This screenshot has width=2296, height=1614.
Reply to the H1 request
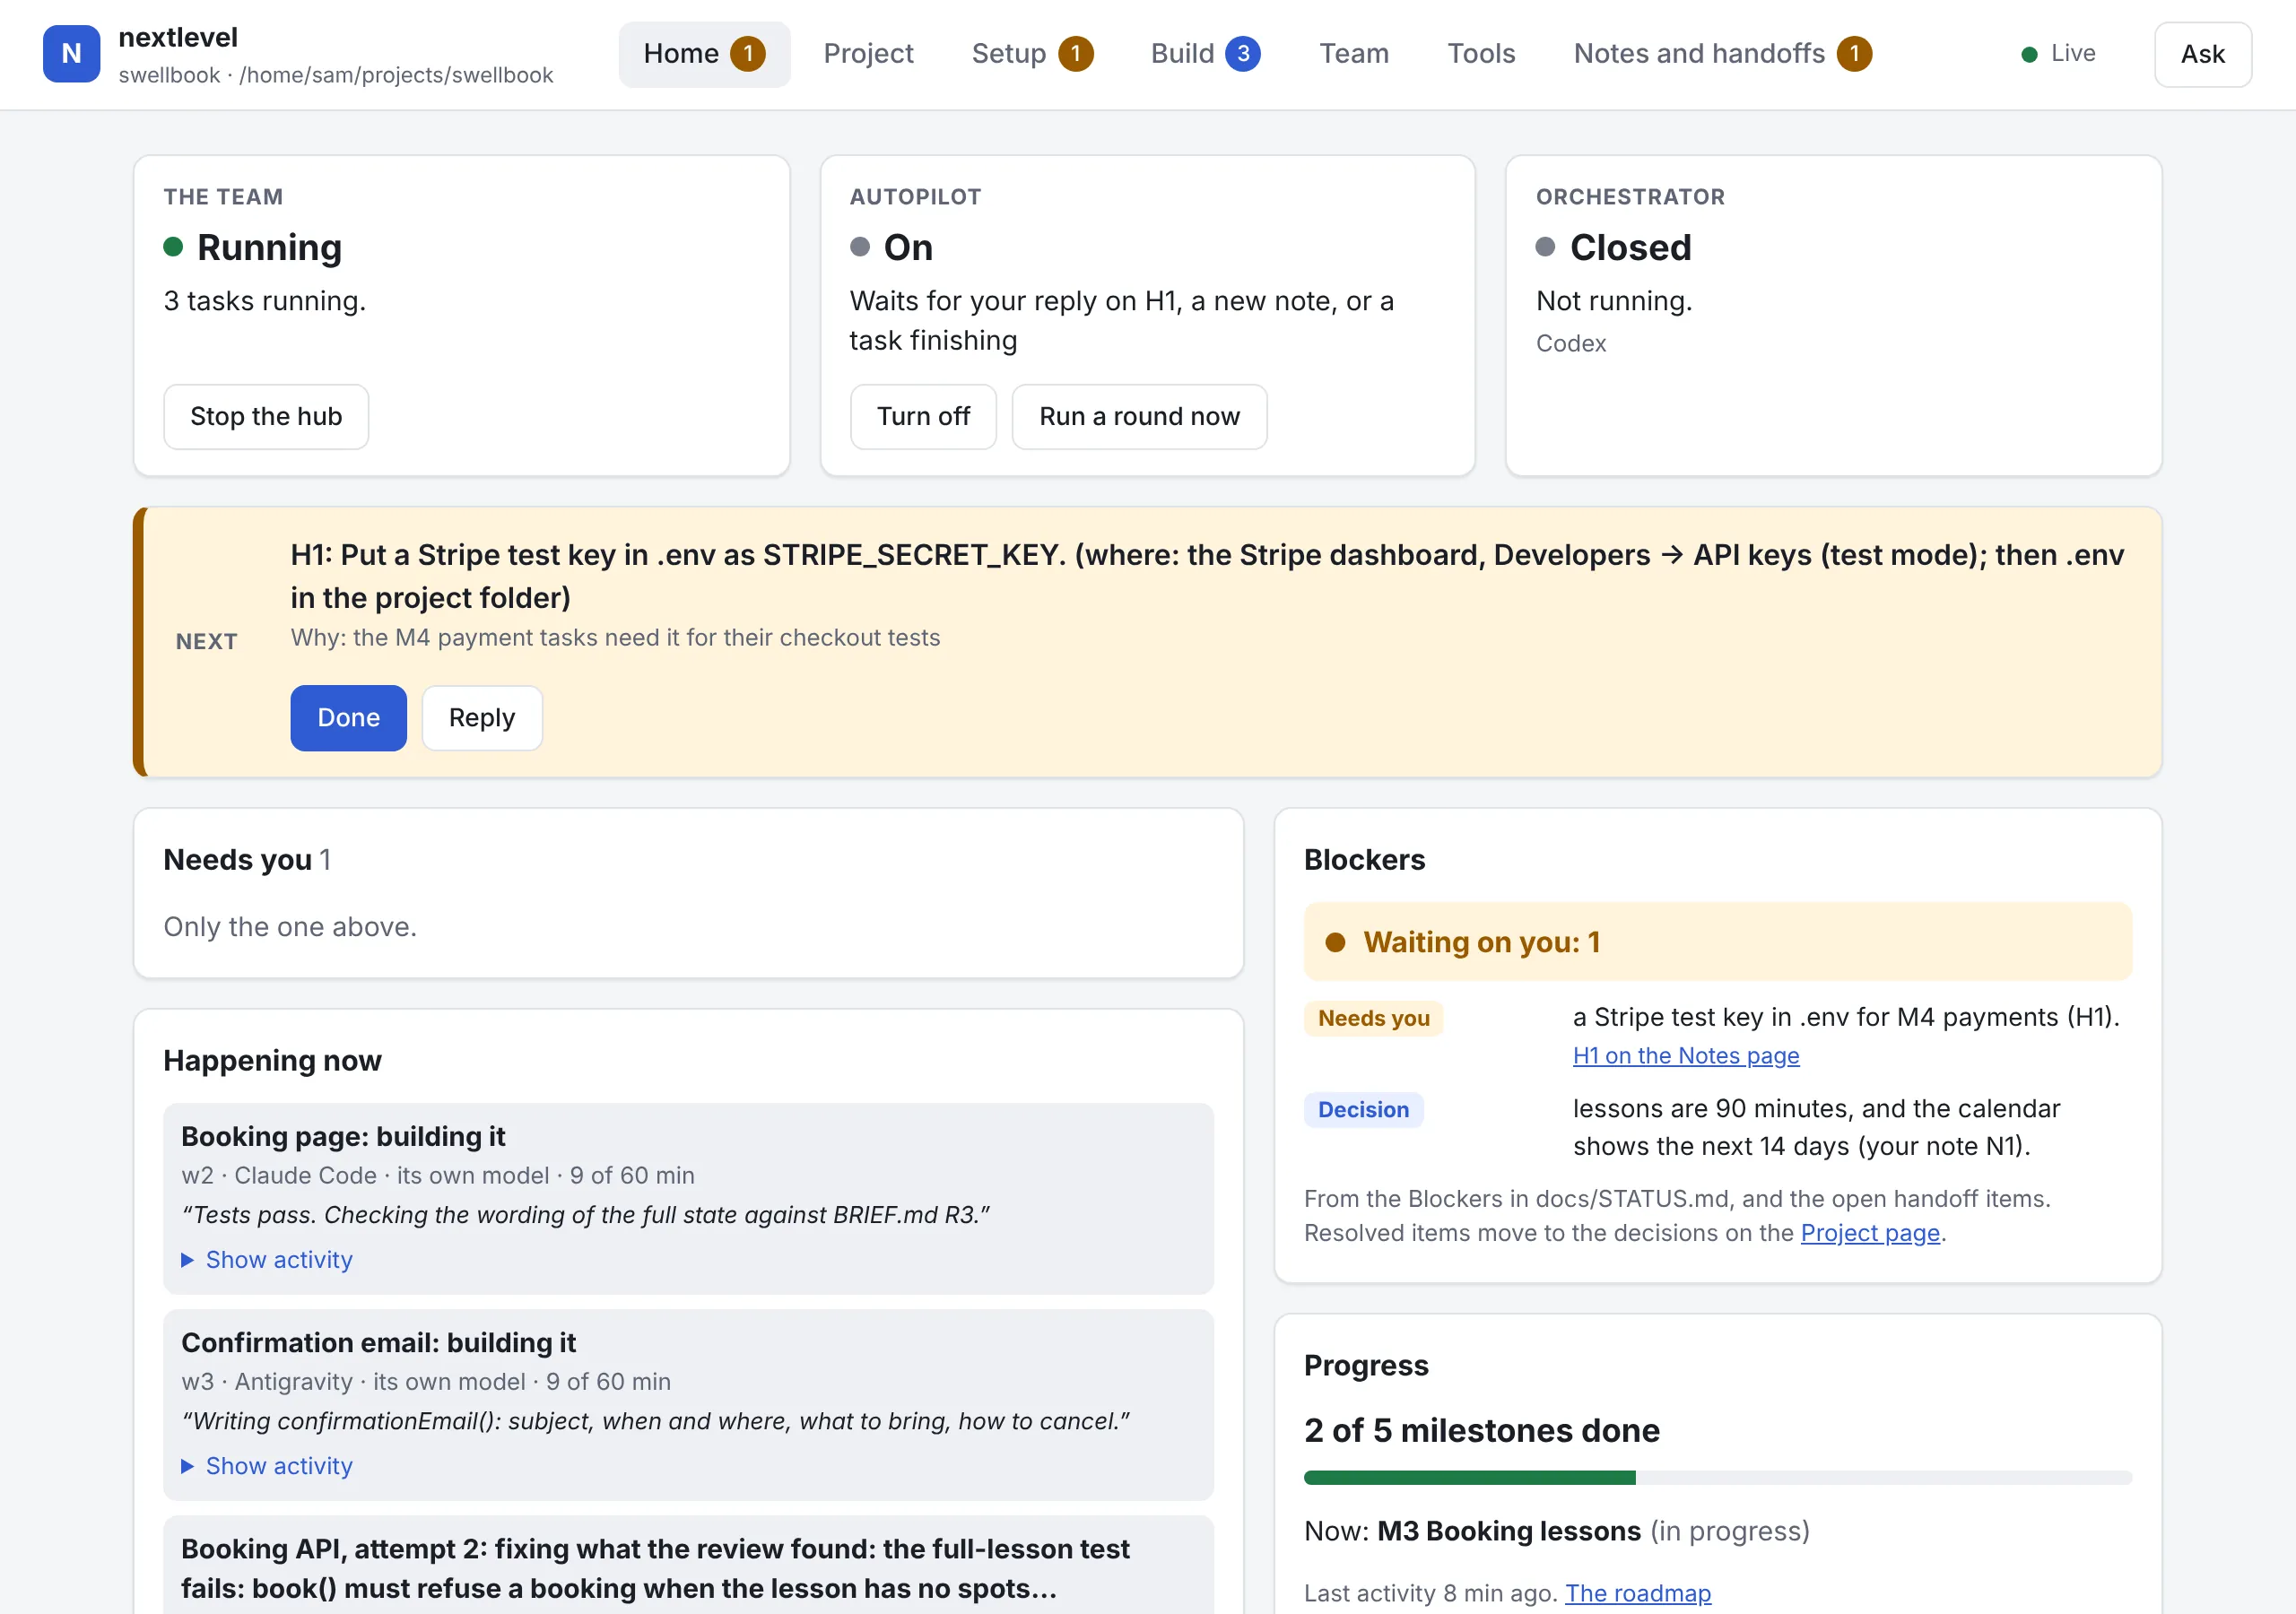pyautogui.click(x=482, y=718)
